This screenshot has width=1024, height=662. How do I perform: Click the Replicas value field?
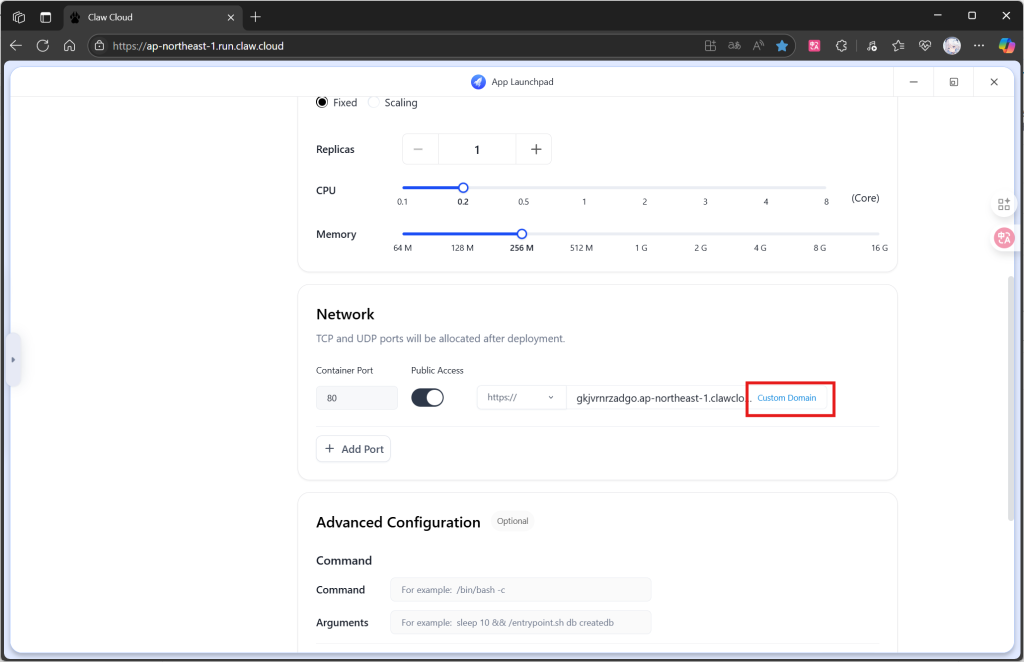click(477, 150)
